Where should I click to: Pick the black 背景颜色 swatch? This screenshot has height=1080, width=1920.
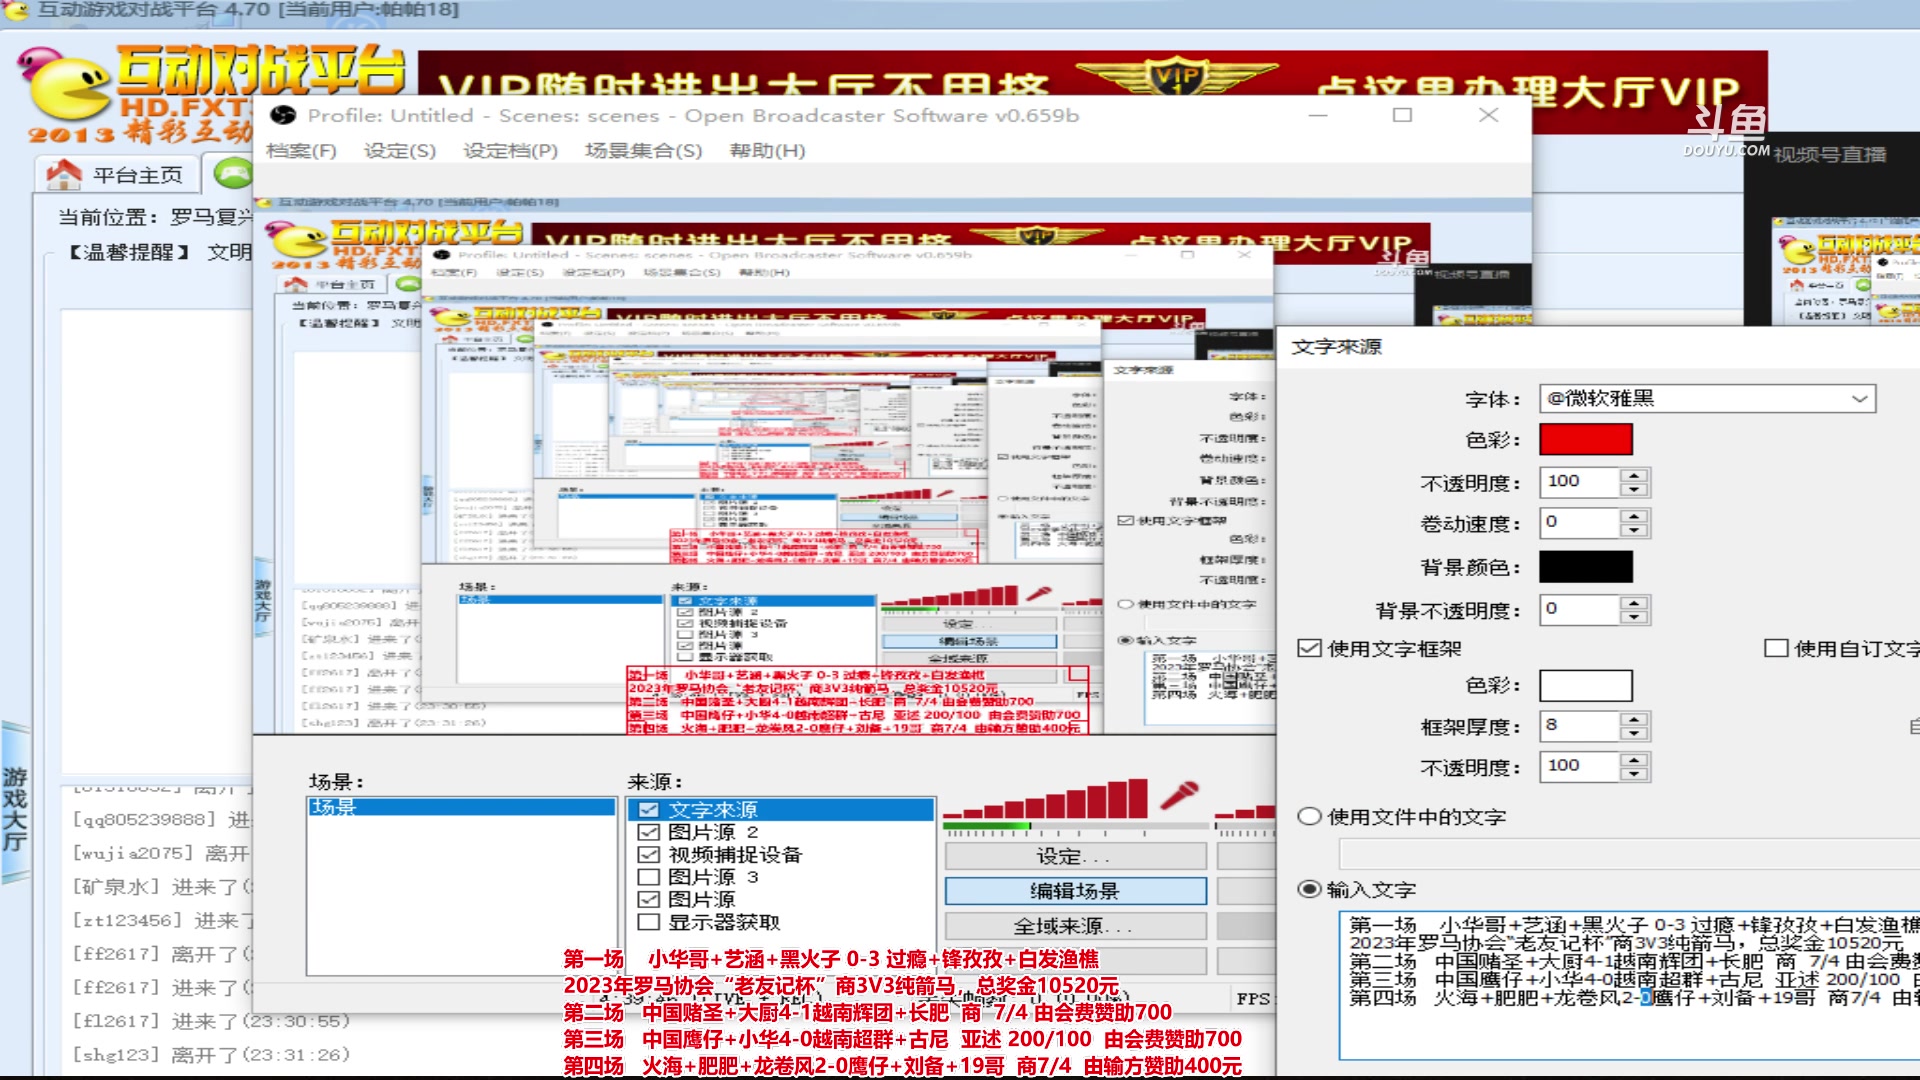pos(1586,567)
